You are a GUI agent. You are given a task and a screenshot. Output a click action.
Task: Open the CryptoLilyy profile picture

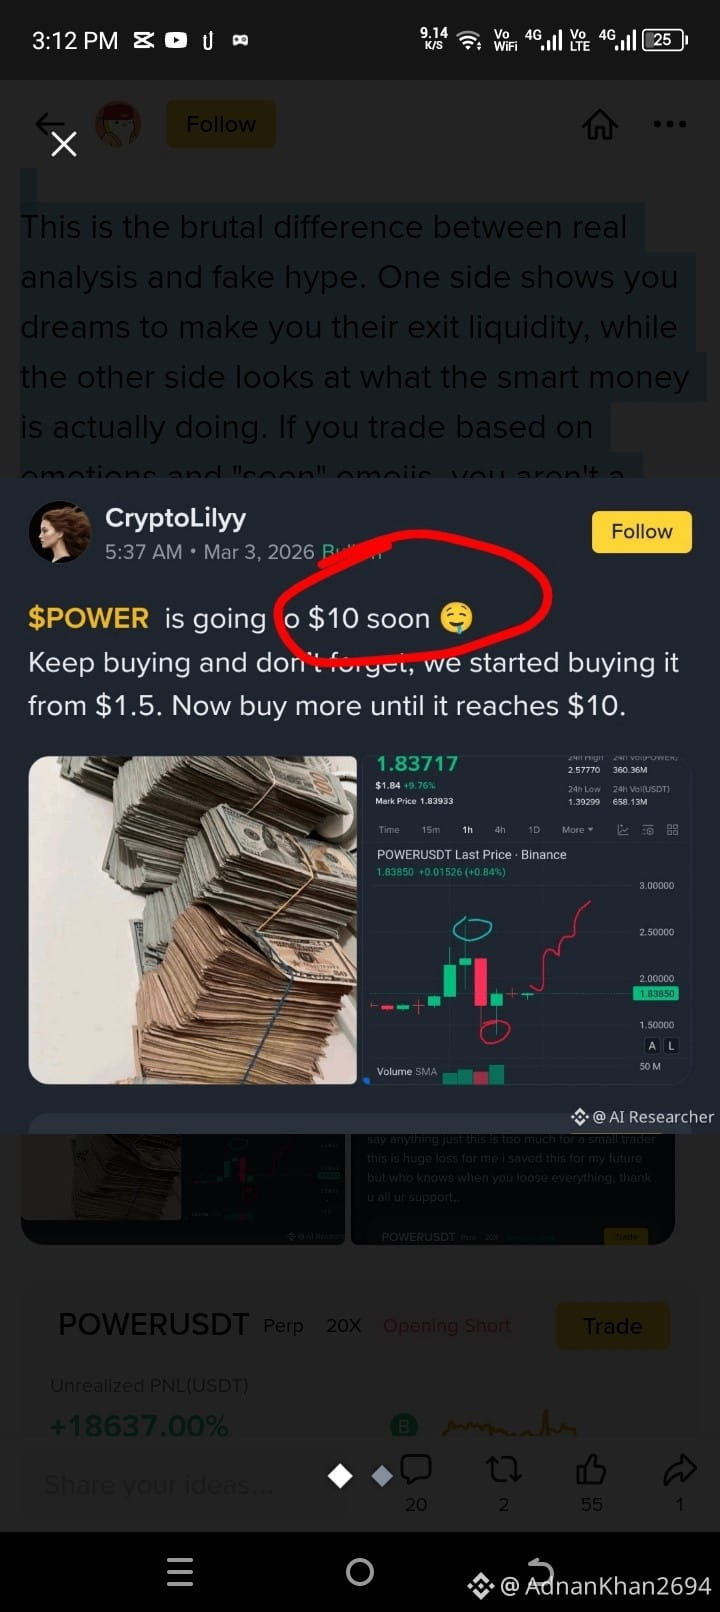(60, 532)
